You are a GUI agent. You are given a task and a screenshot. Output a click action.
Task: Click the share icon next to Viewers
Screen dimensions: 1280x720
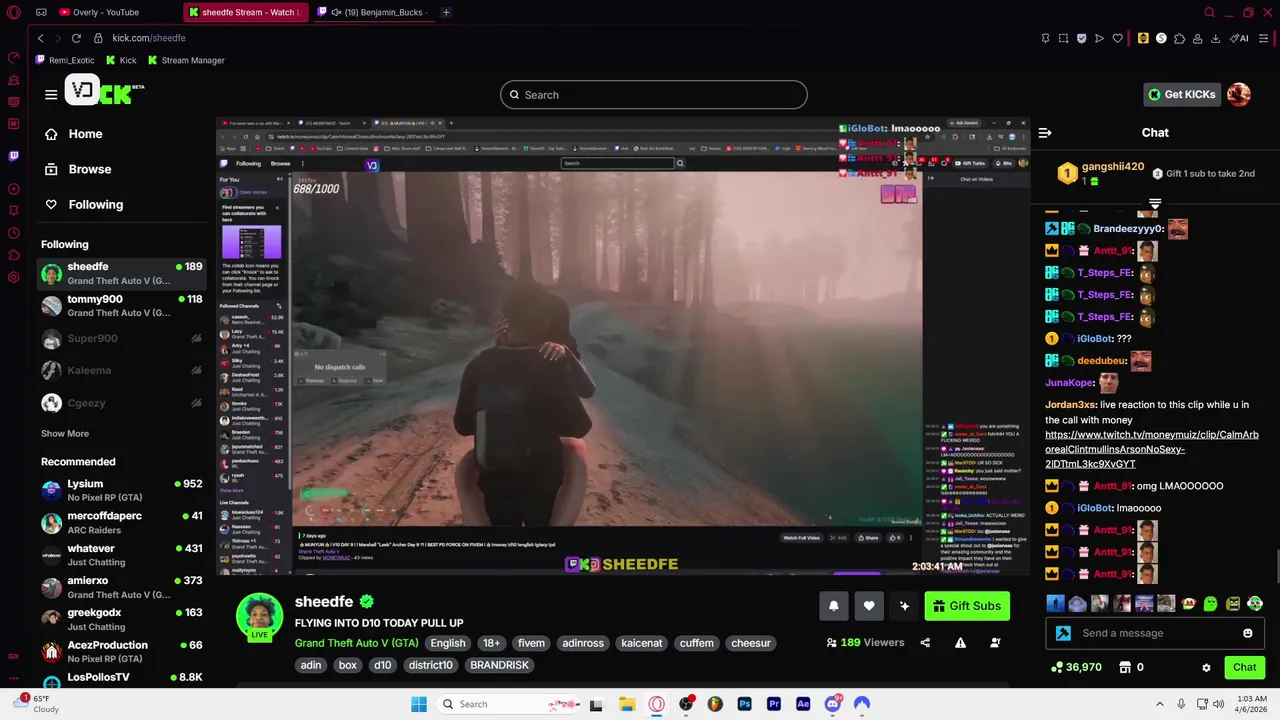[x=925, y=643]
